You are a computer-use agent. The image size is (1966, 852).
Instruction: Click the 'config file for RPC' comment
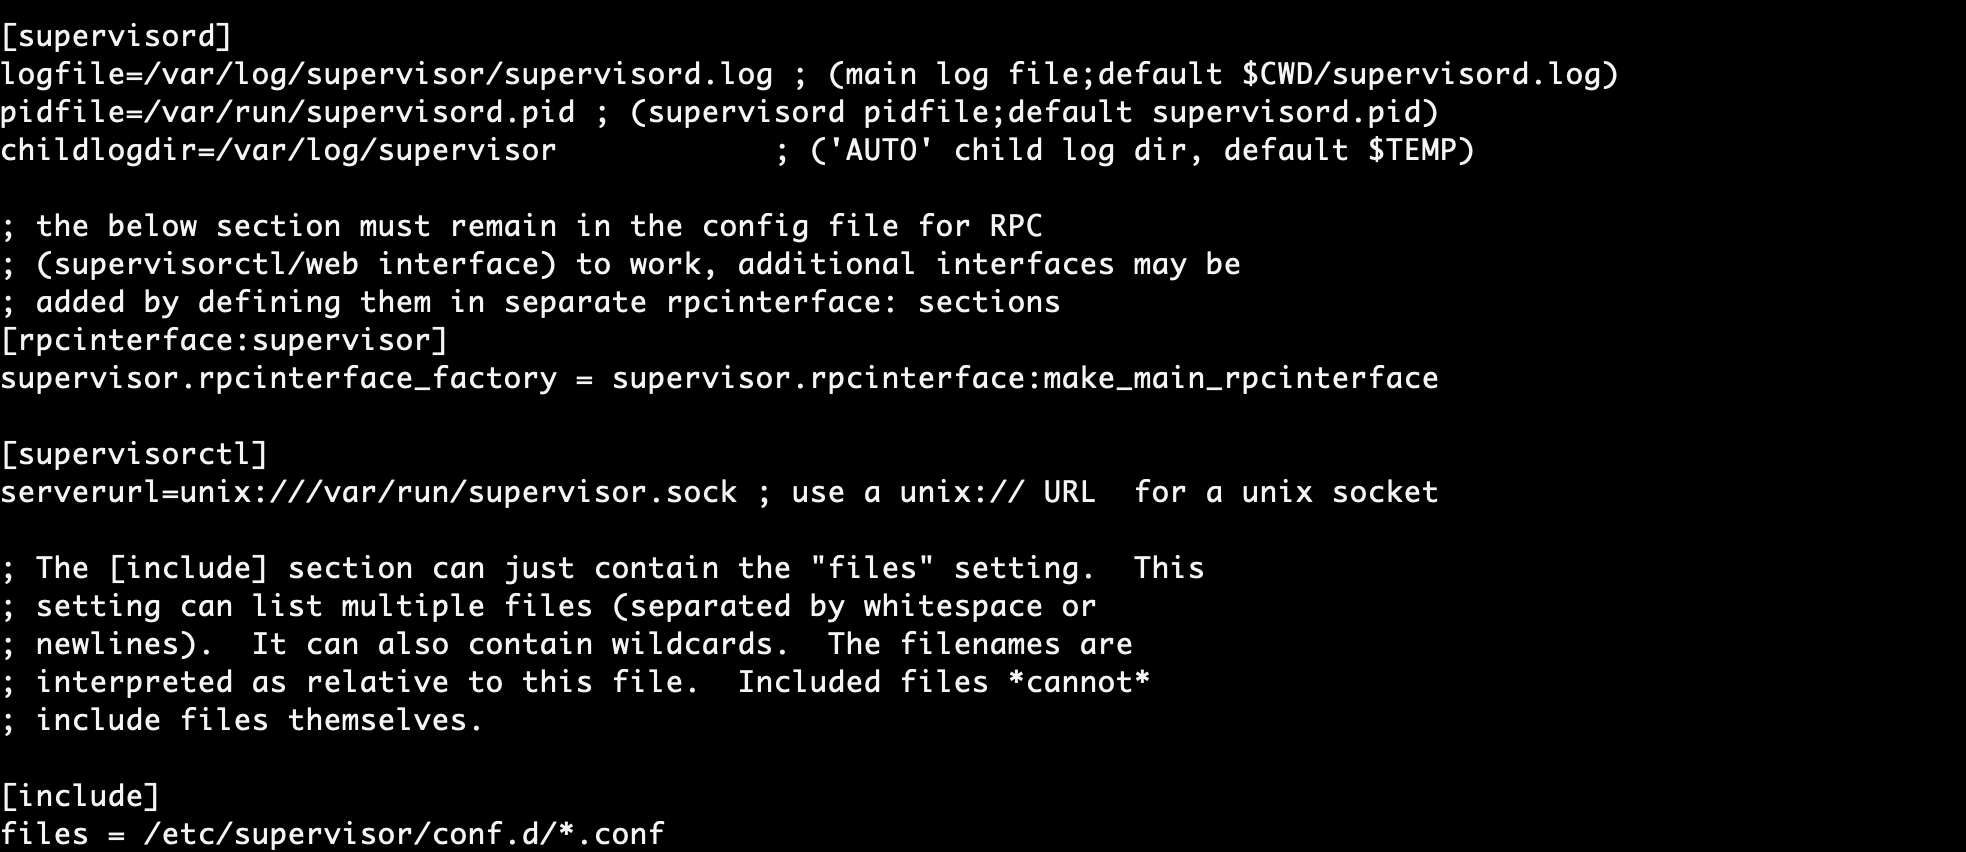pyautogui.click(x=872, y=226)
